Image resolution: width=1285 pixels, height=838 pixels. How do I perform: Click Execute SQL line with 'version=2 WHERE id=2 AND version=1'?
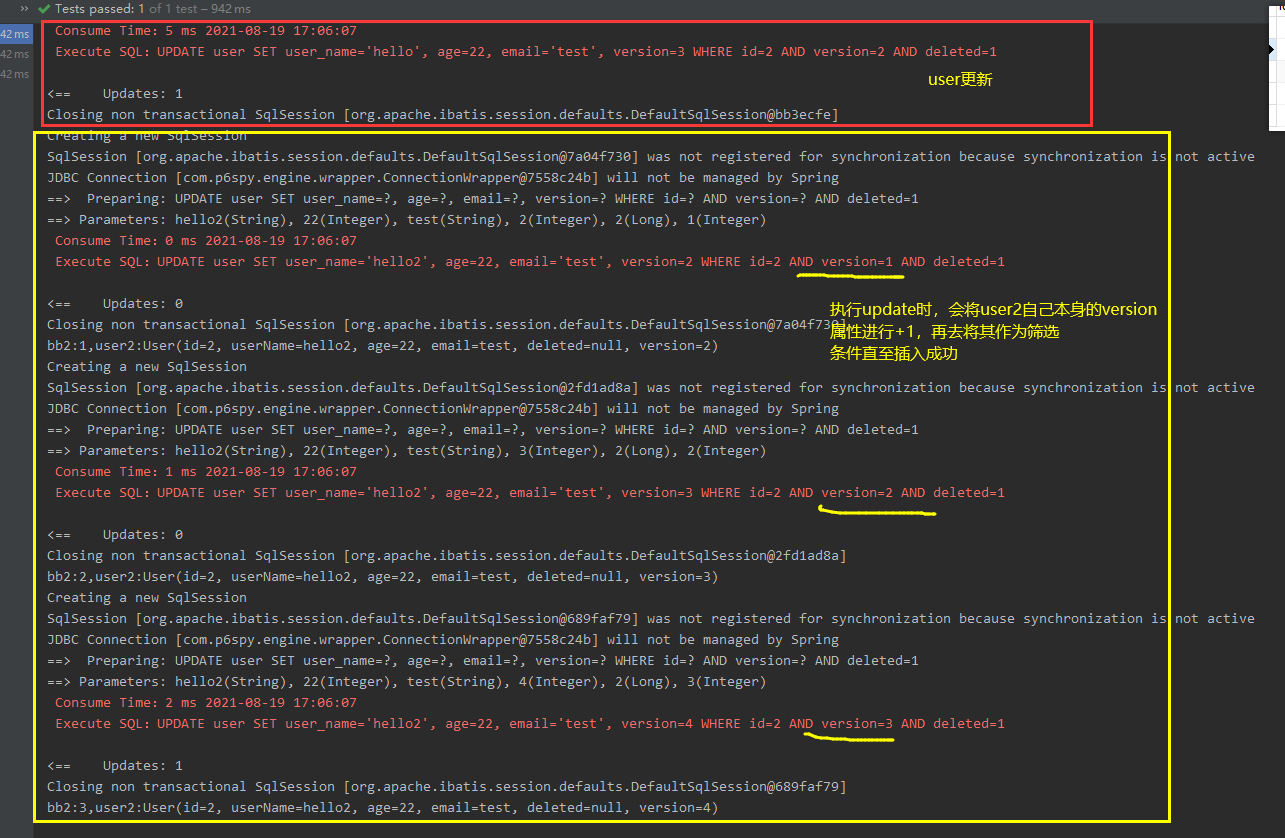click(530, 261)
